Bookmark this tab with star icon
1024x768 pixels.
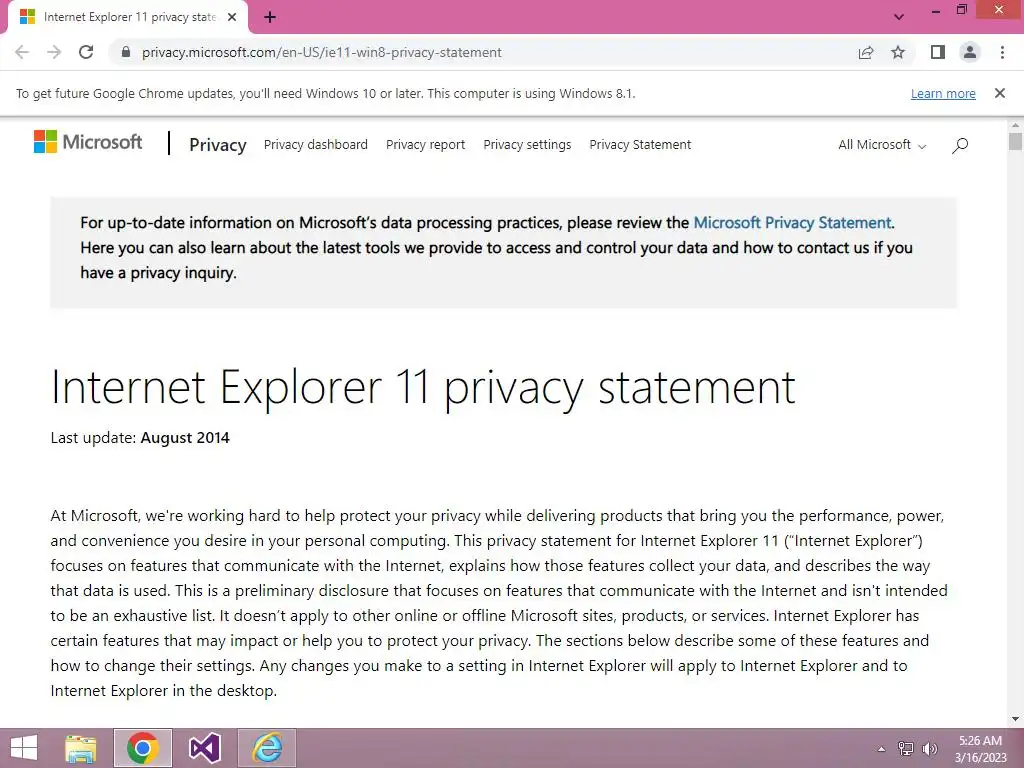tap(898, 52)
